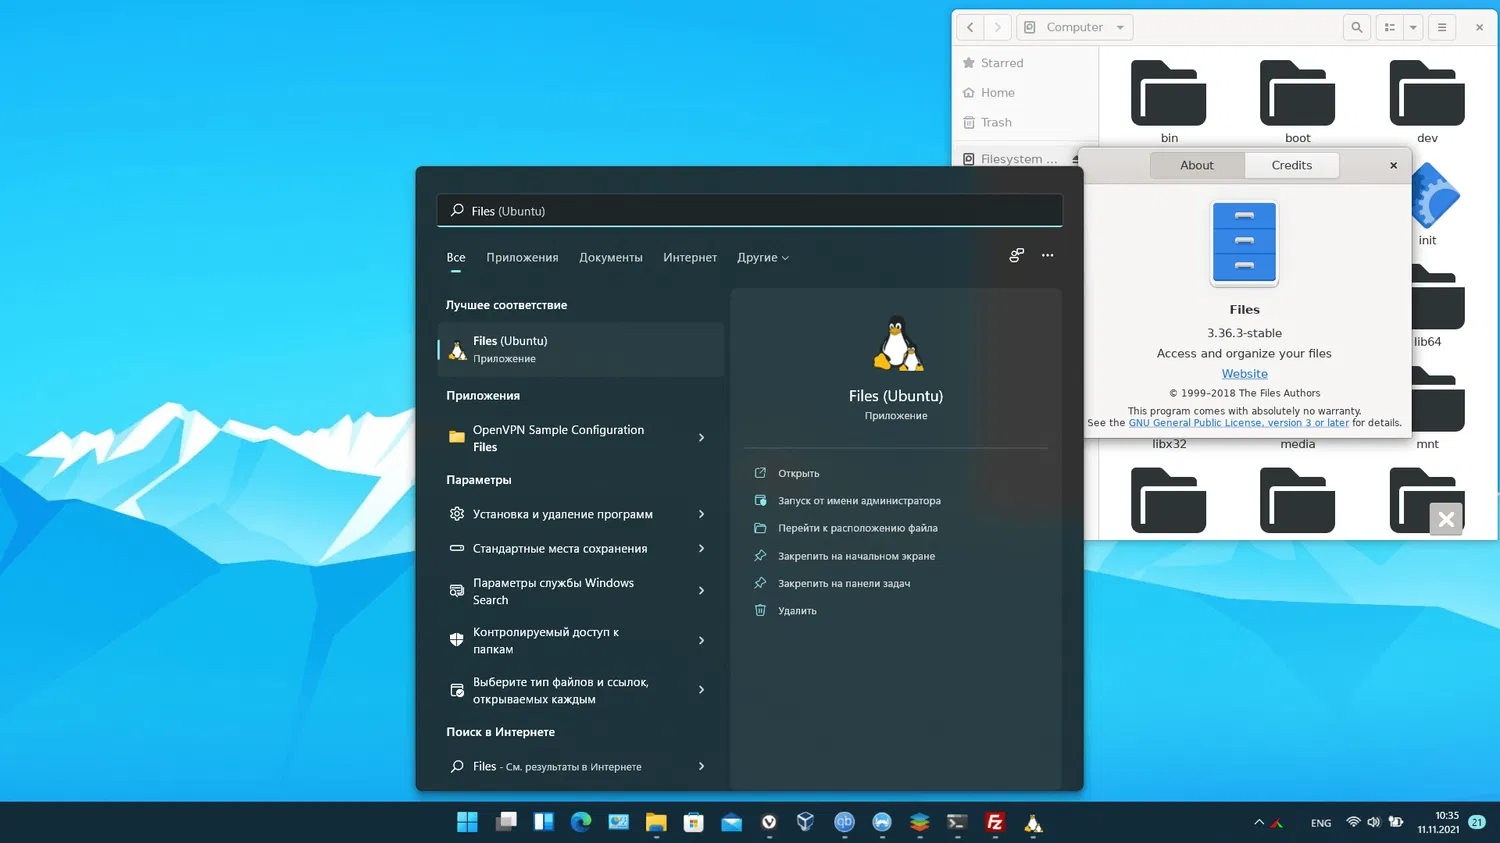Open File Explorer from the taskbar

656,822
